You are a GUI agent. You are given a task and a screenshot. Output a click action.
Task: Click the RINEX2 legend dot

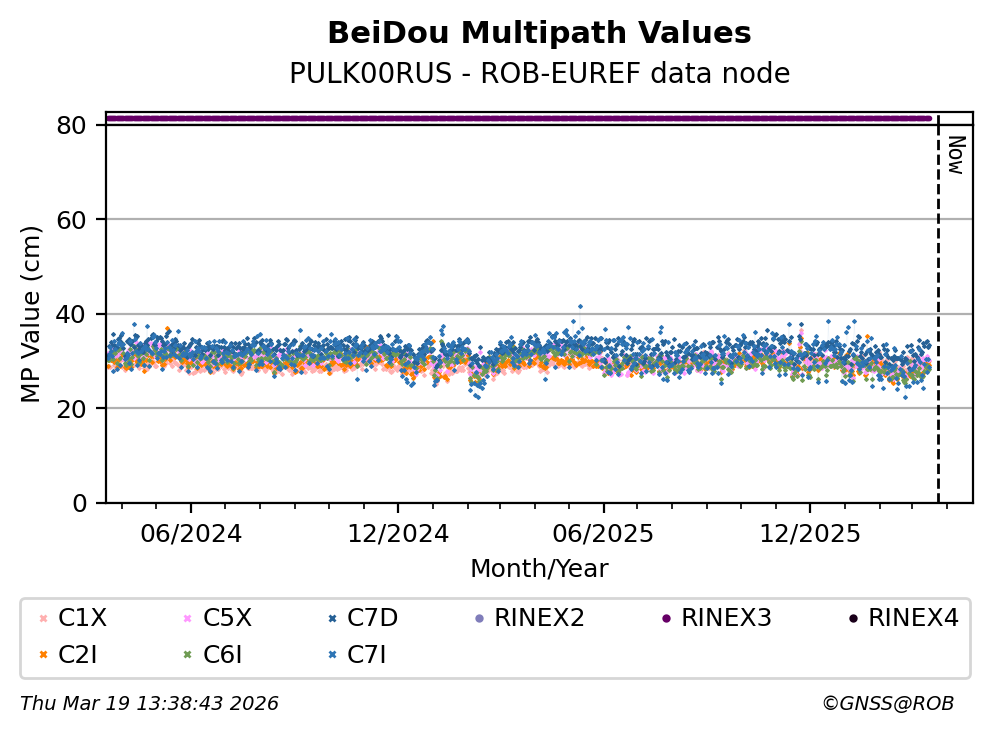pyautogui.click(x=478, y=619)
